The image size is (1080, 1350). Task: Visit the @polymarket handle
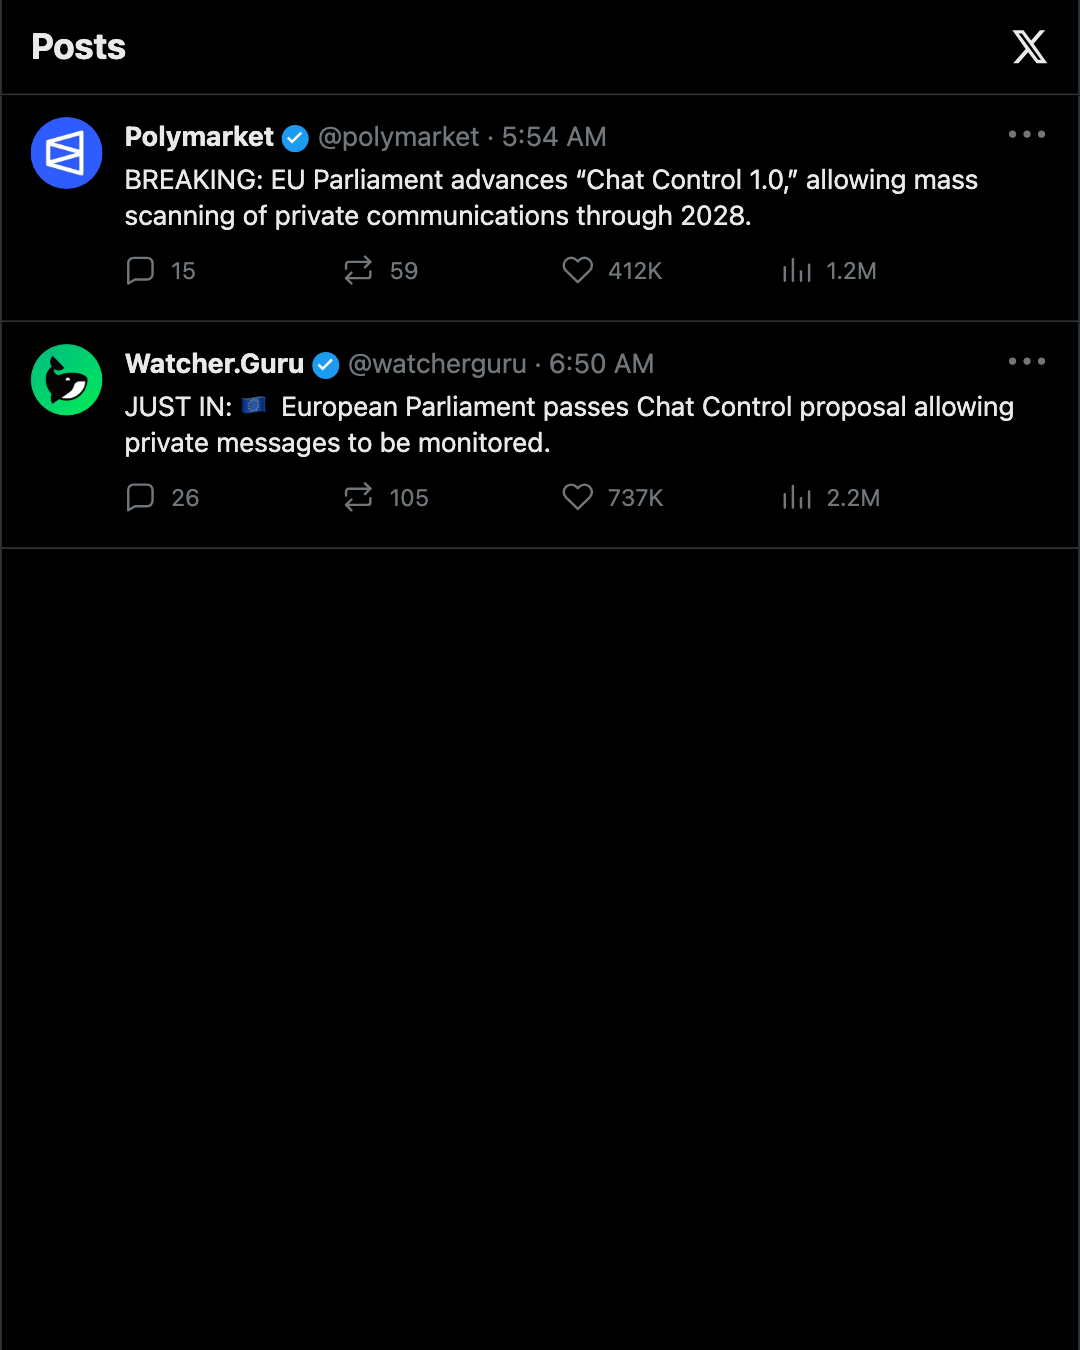click(399, 137)
